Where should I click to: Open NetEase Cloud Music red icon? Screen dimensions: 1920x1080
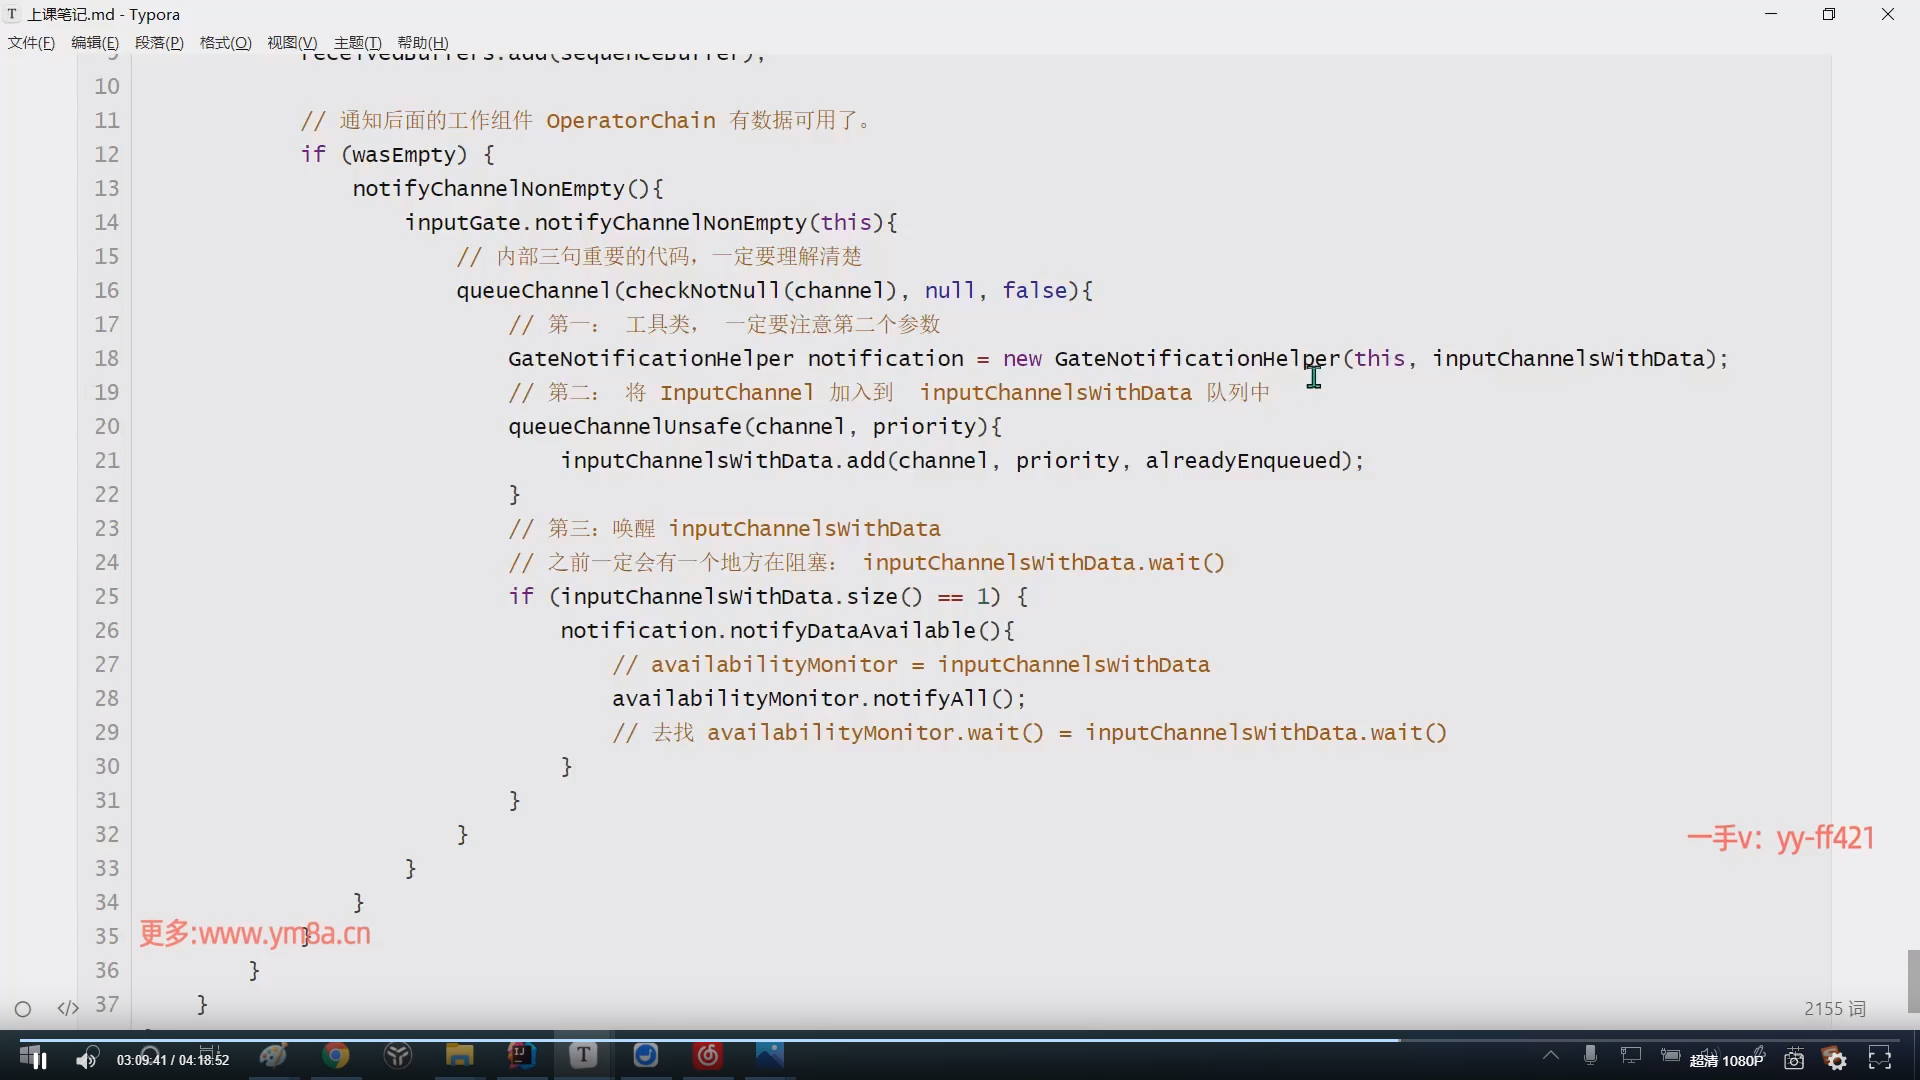[x=708, y=1055]
